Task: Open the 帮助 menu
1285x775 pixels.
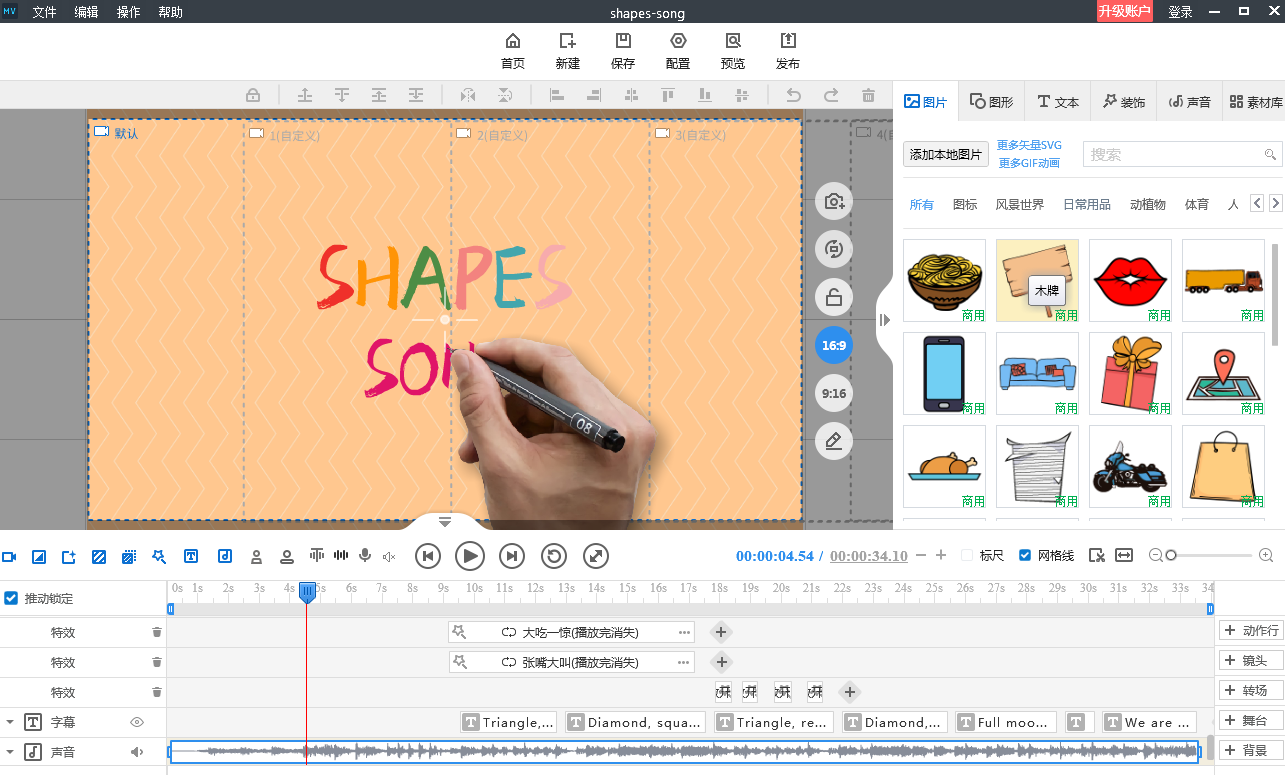Action: point(171,12)
